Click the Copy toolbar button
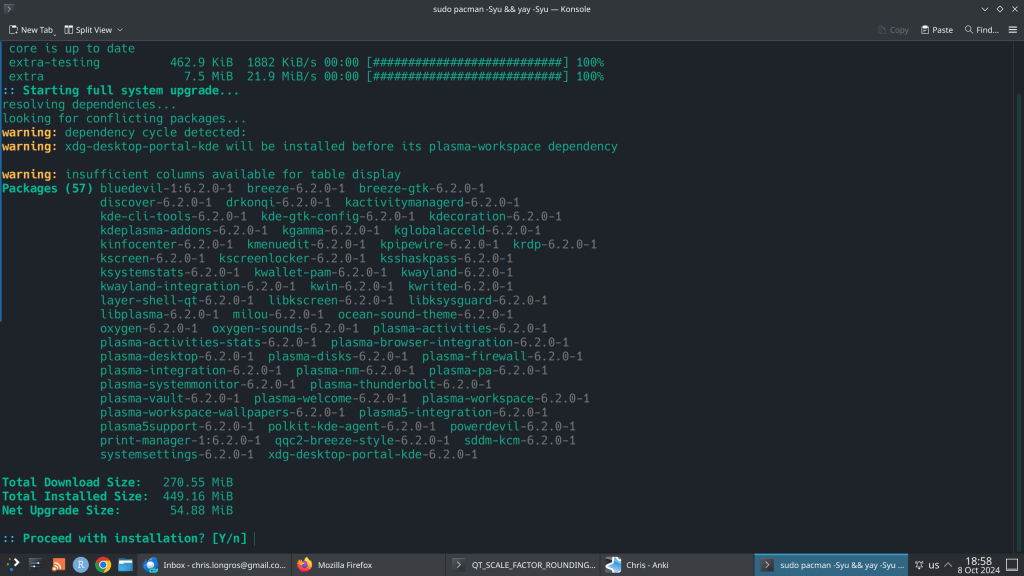1024x576 pixels. [892, 30]
